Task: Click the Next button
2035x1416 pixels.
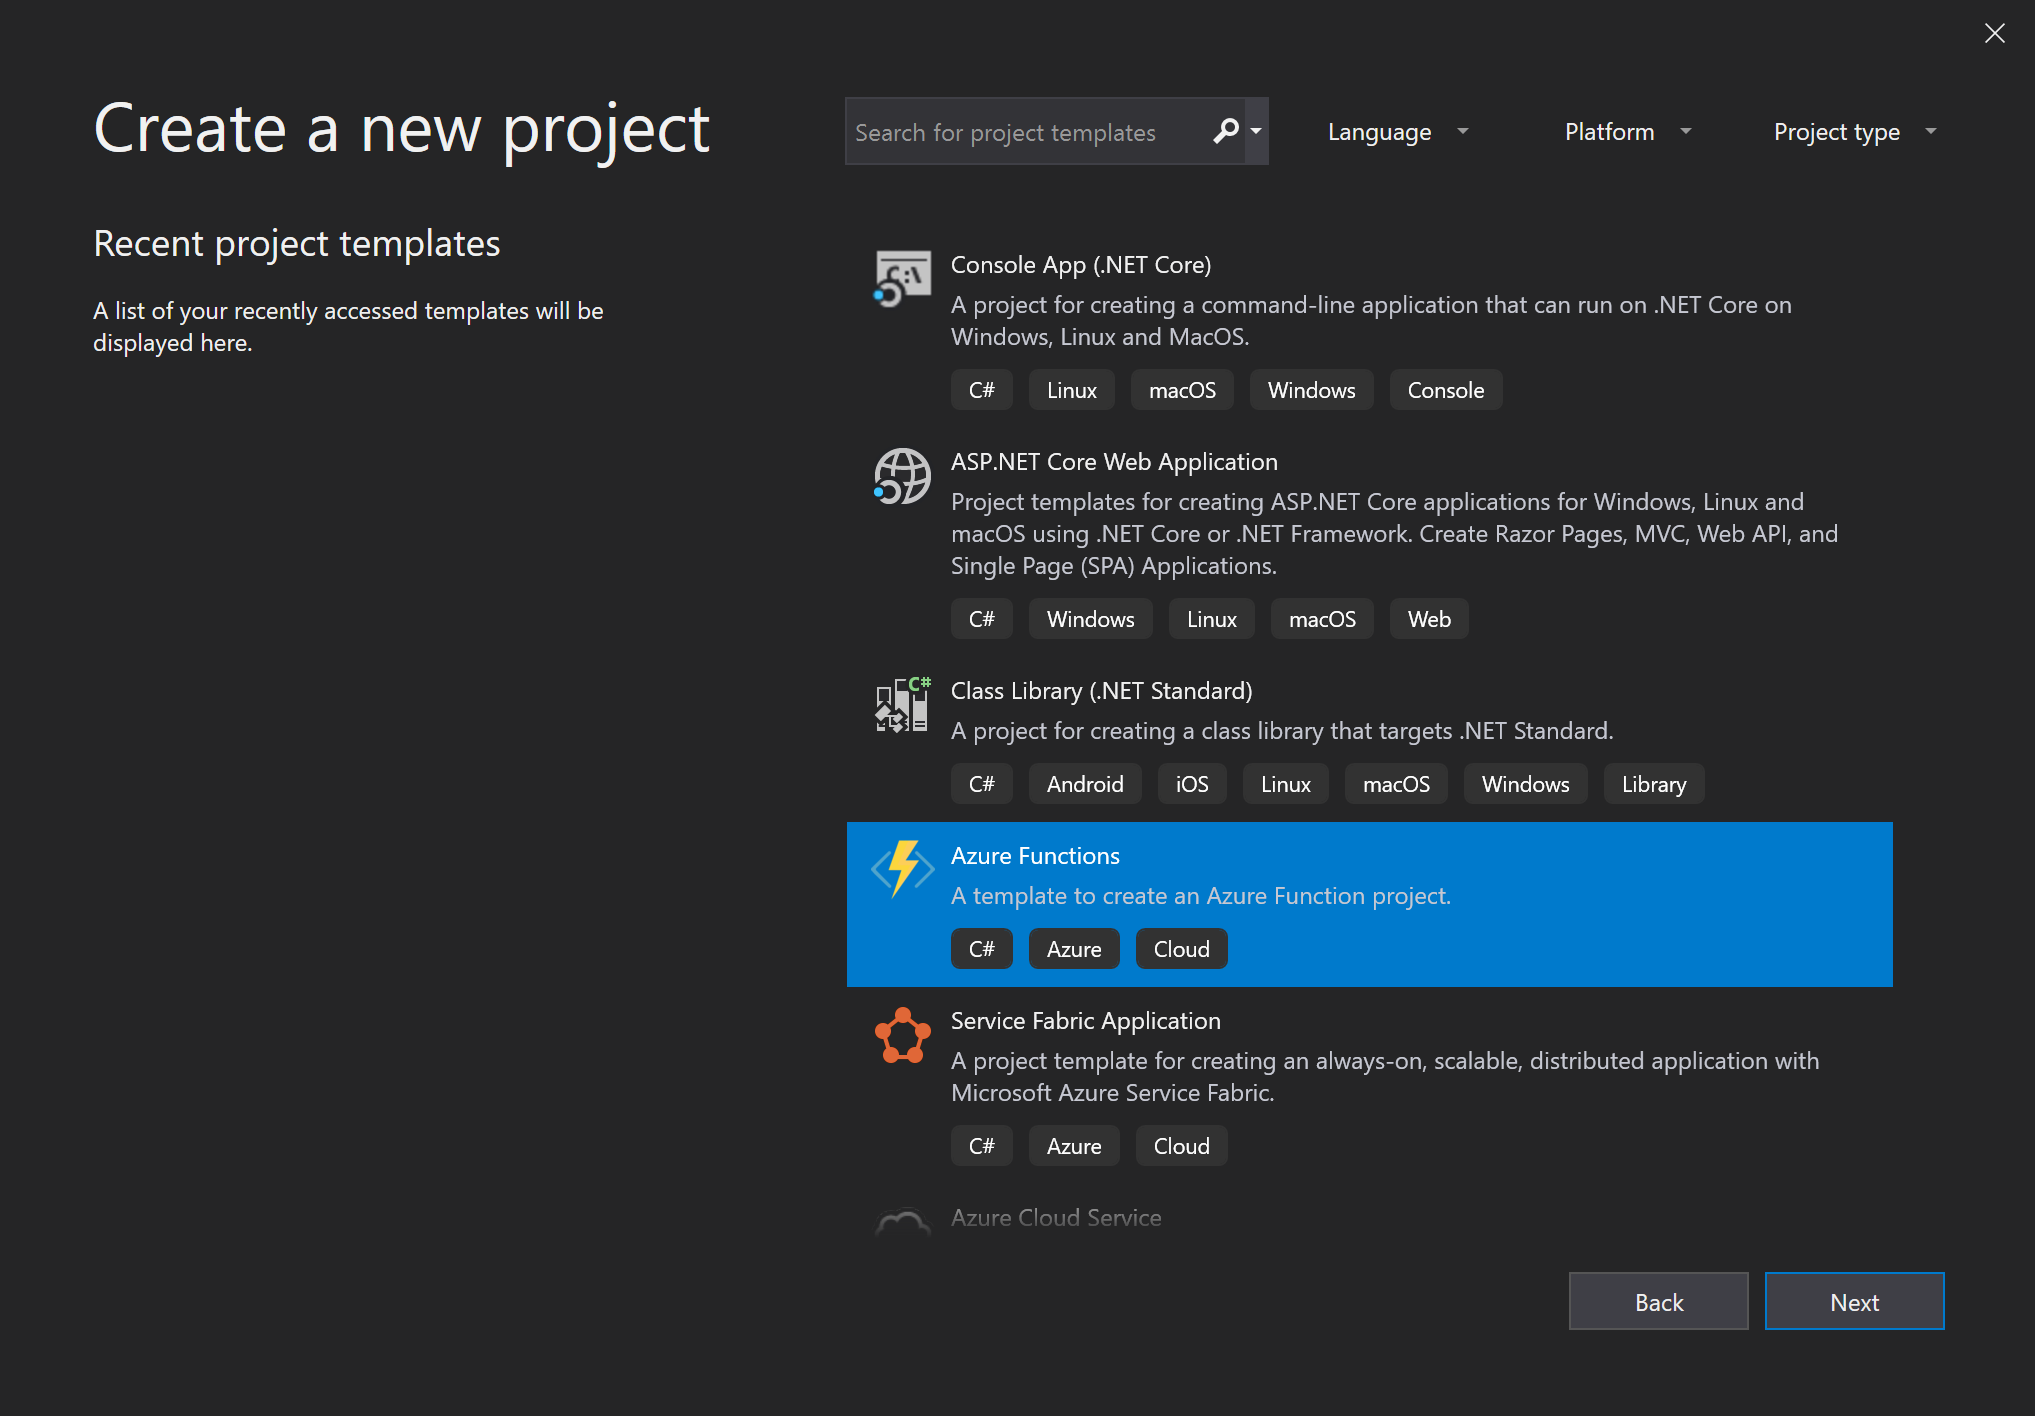Action: [1854, 1301]
